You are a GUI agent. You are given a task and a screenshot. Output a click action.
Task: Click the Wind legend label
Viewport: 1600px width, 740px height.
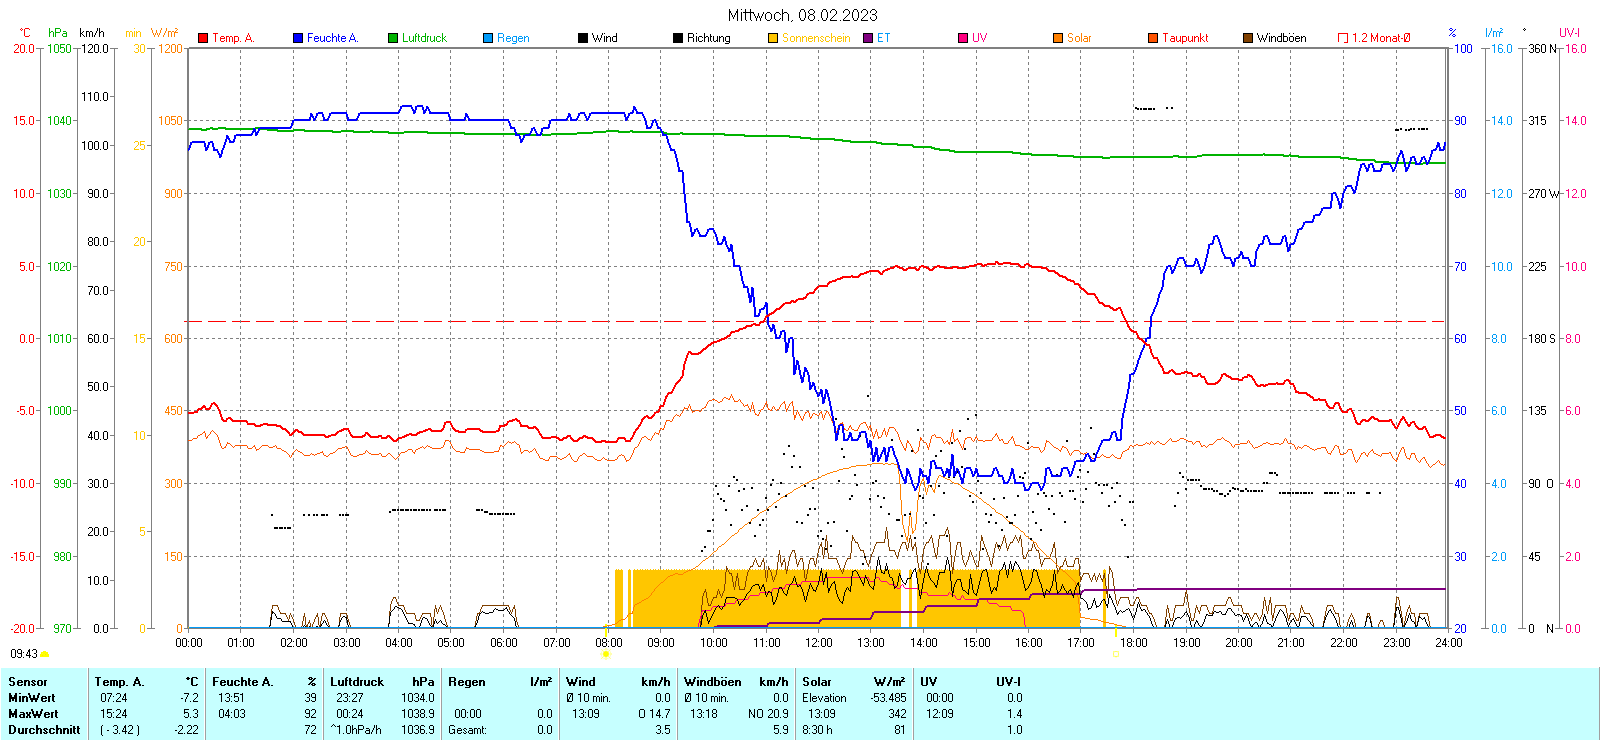604,38
